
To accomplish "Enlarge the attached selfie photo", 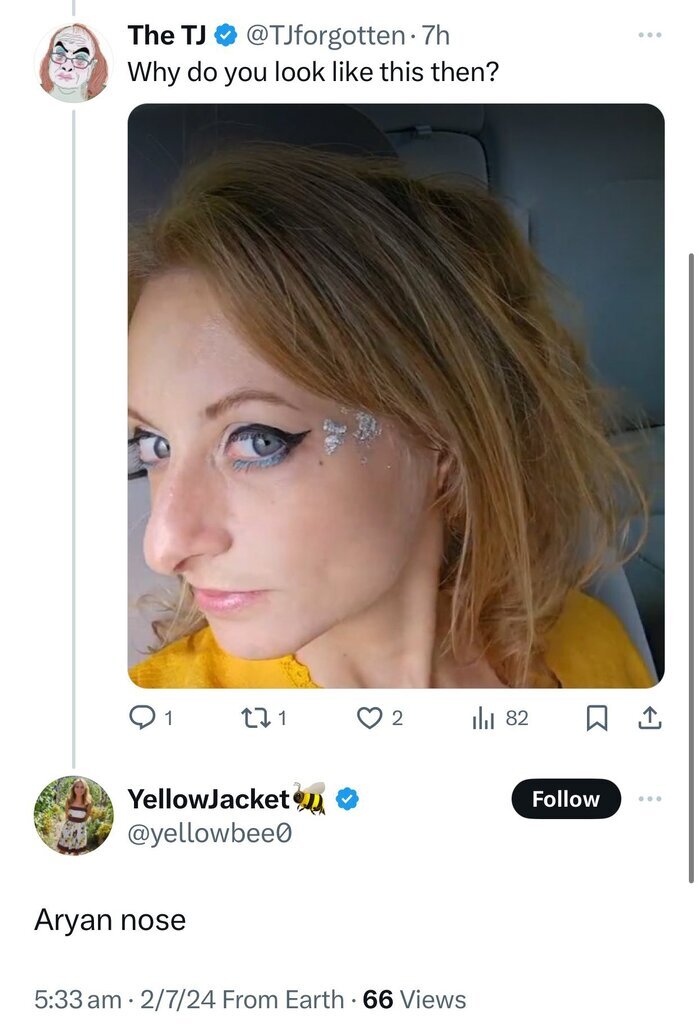I will coord(396,396).
